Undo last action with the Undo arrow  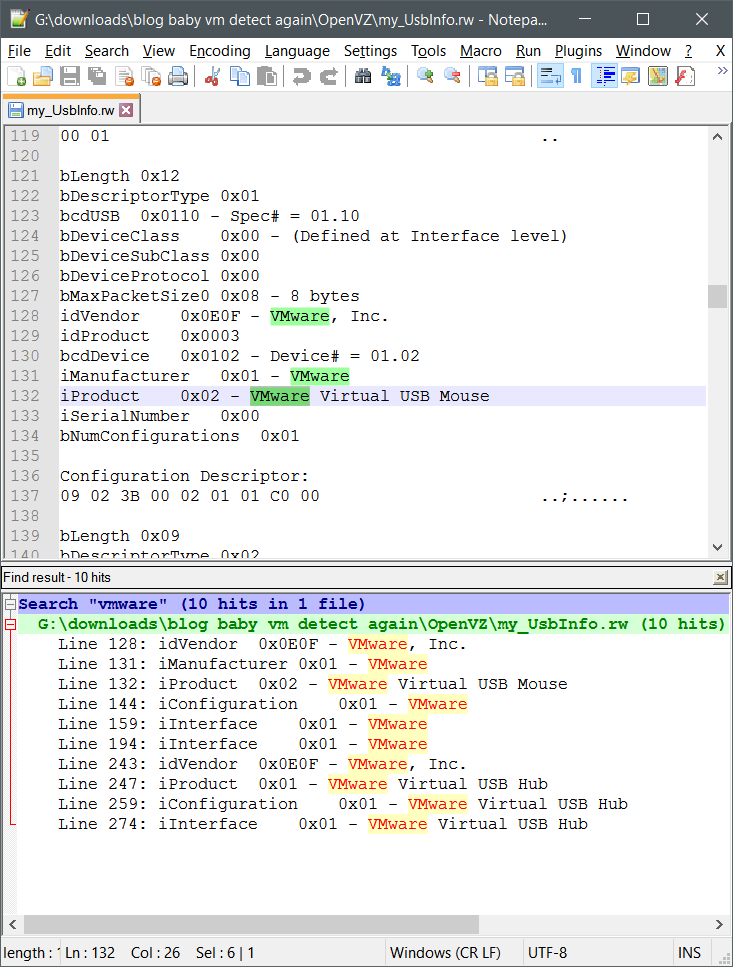(301, 76)
